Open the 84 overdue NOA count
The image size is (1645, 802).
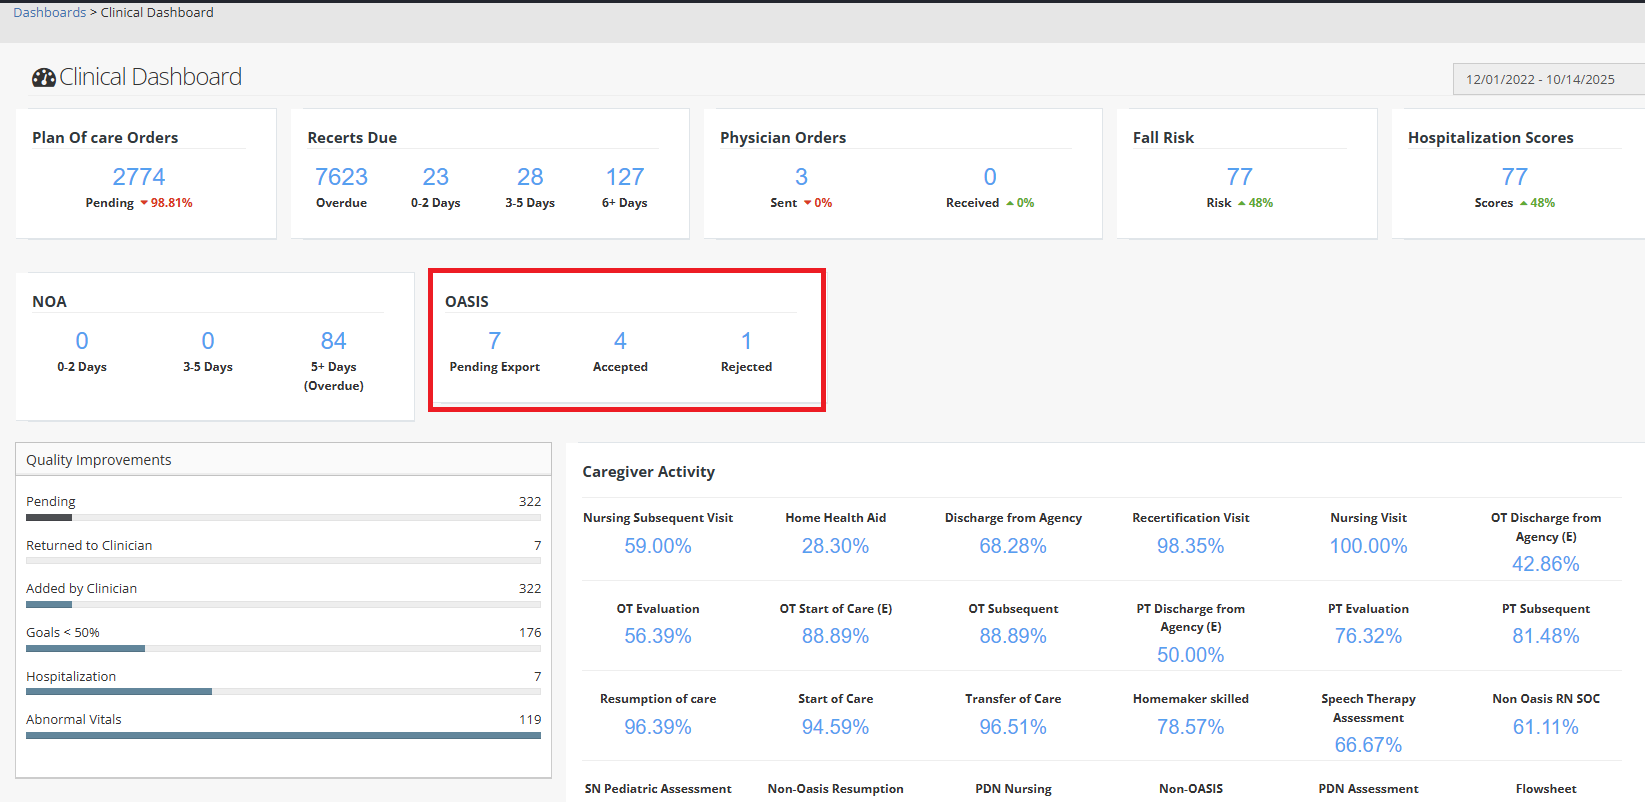tap(333, 341)
